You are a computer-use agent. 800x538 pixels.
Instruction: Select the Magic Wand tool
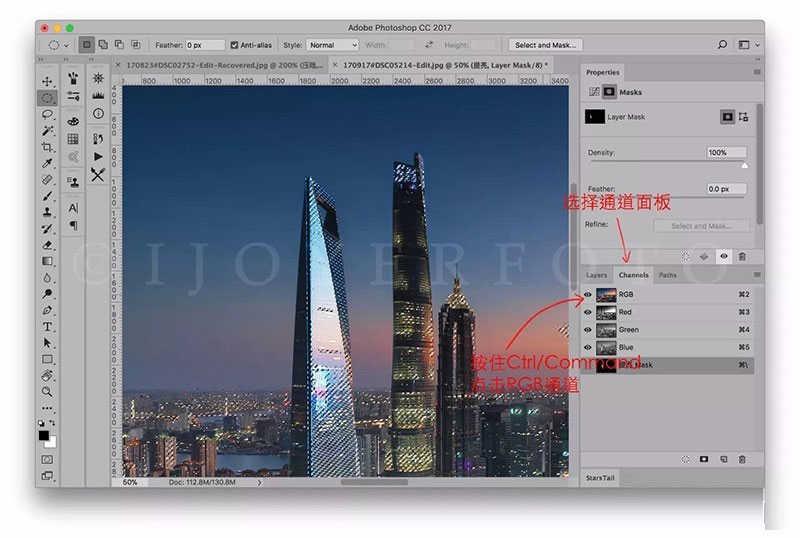coord(47,131)
